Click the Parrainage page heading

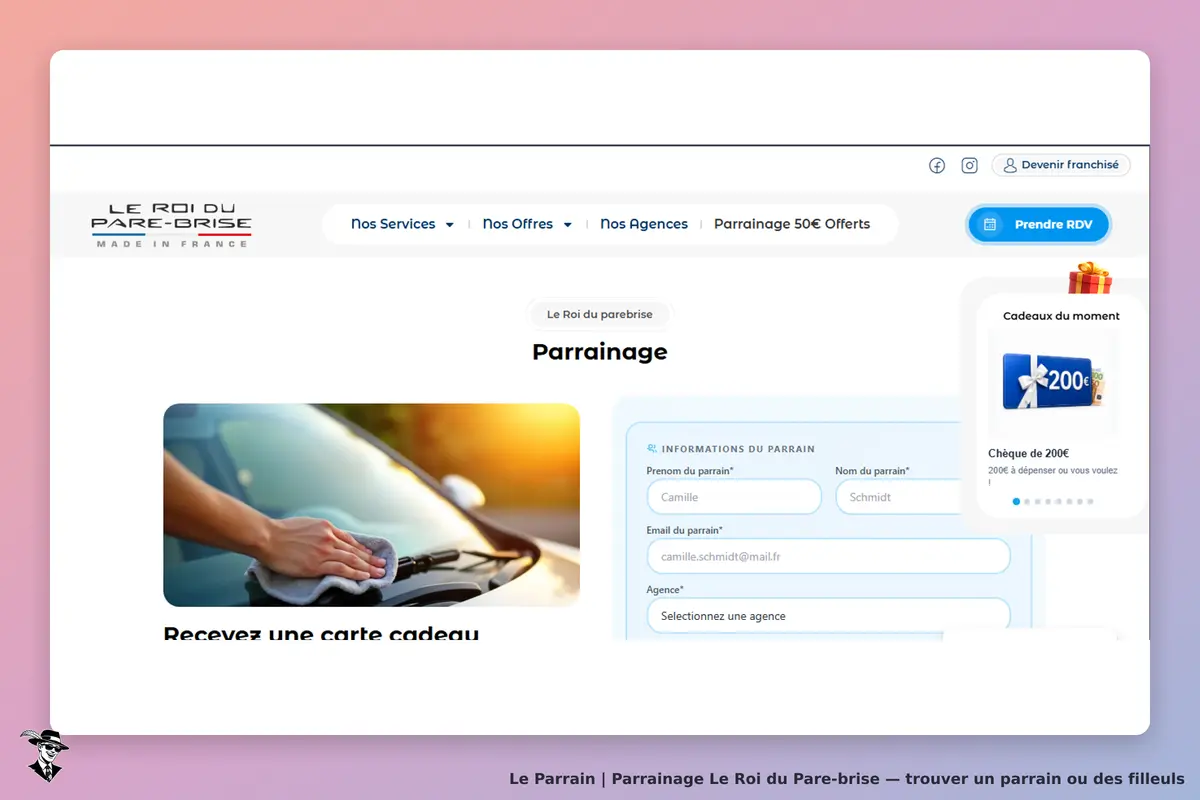point(600,352)
